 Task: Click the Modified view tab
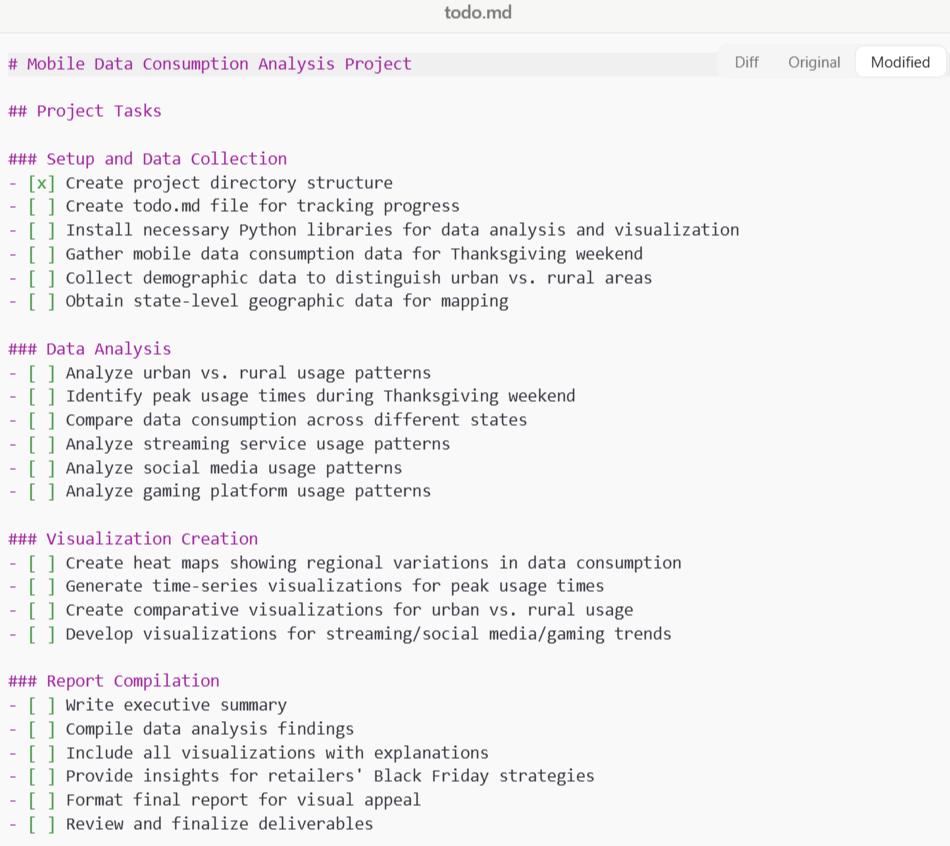(x=900, y=62)
